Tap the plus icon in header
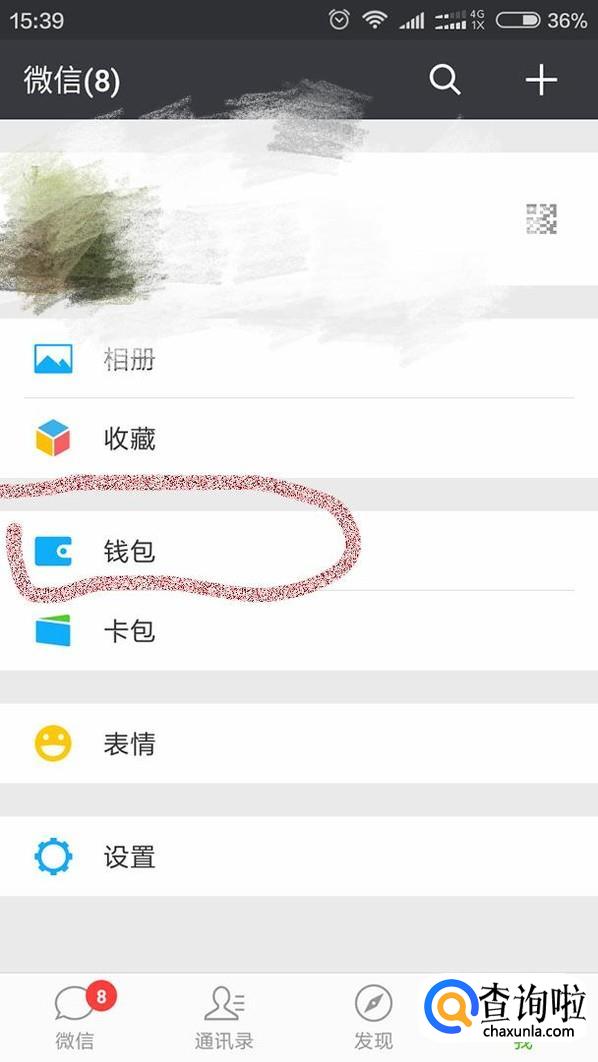The width and height of the screenshot is (598, 1062). (x=541, y=80)
